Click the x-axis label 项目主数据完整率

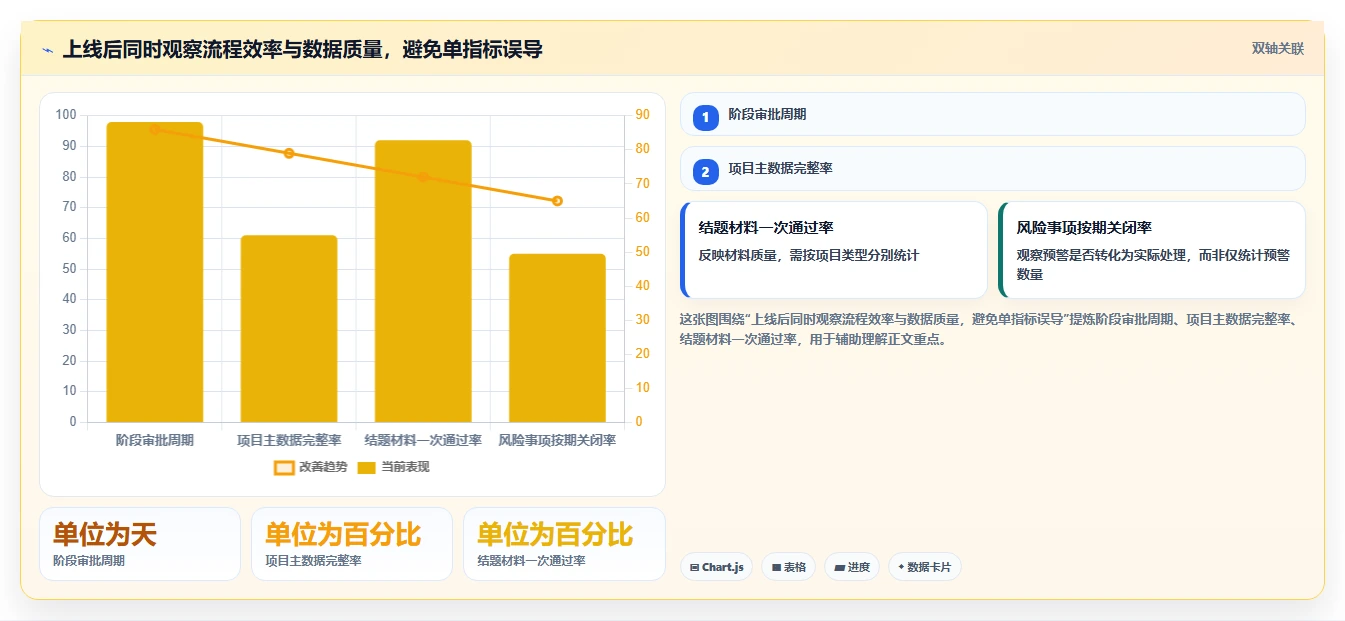click(289, 440)
